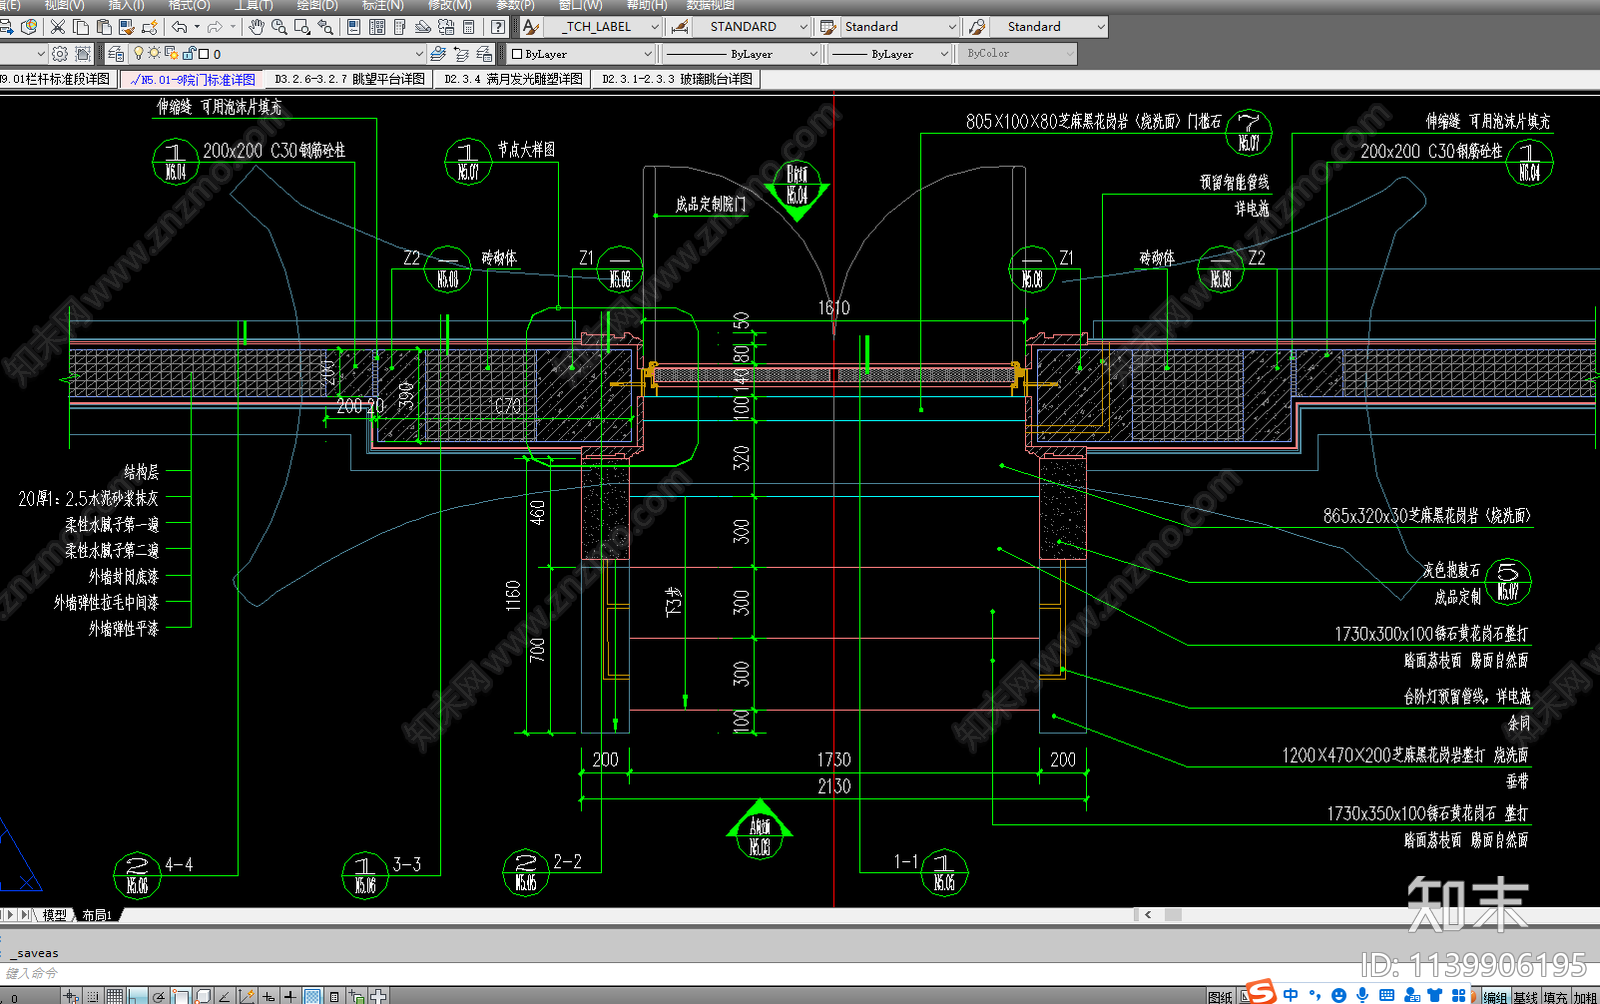Open the Tool Palettes icon
This screenshot has height=1004, width=1600.
(400, 27)
